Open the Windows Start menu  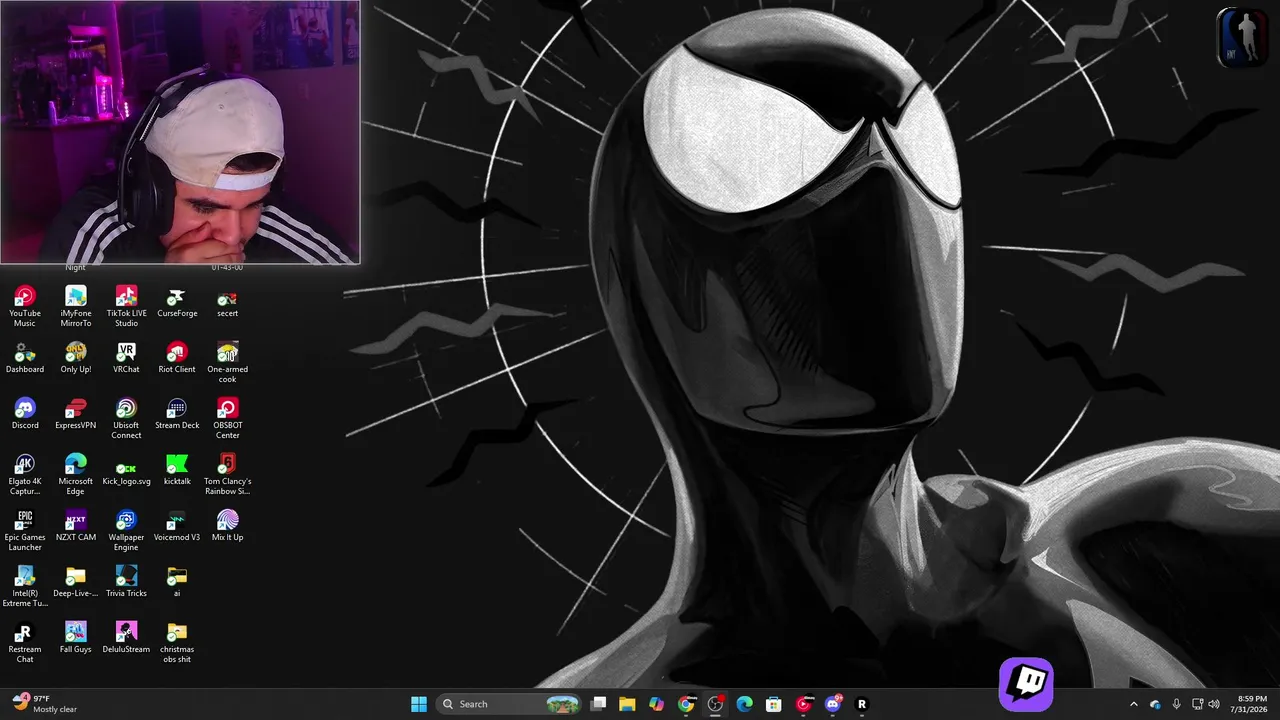tap(419, 704)
